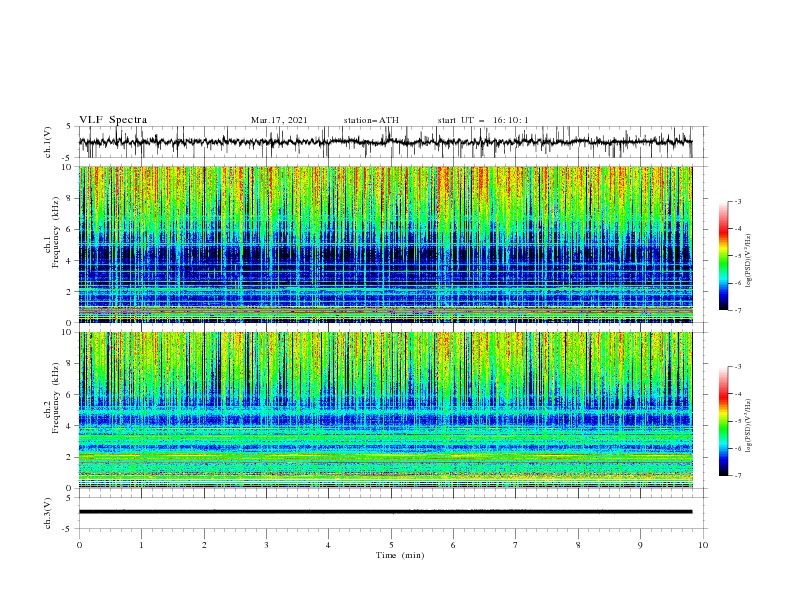Click the 'station=ATH' label
Screen dimensions: 792x612
pos(371,120)
